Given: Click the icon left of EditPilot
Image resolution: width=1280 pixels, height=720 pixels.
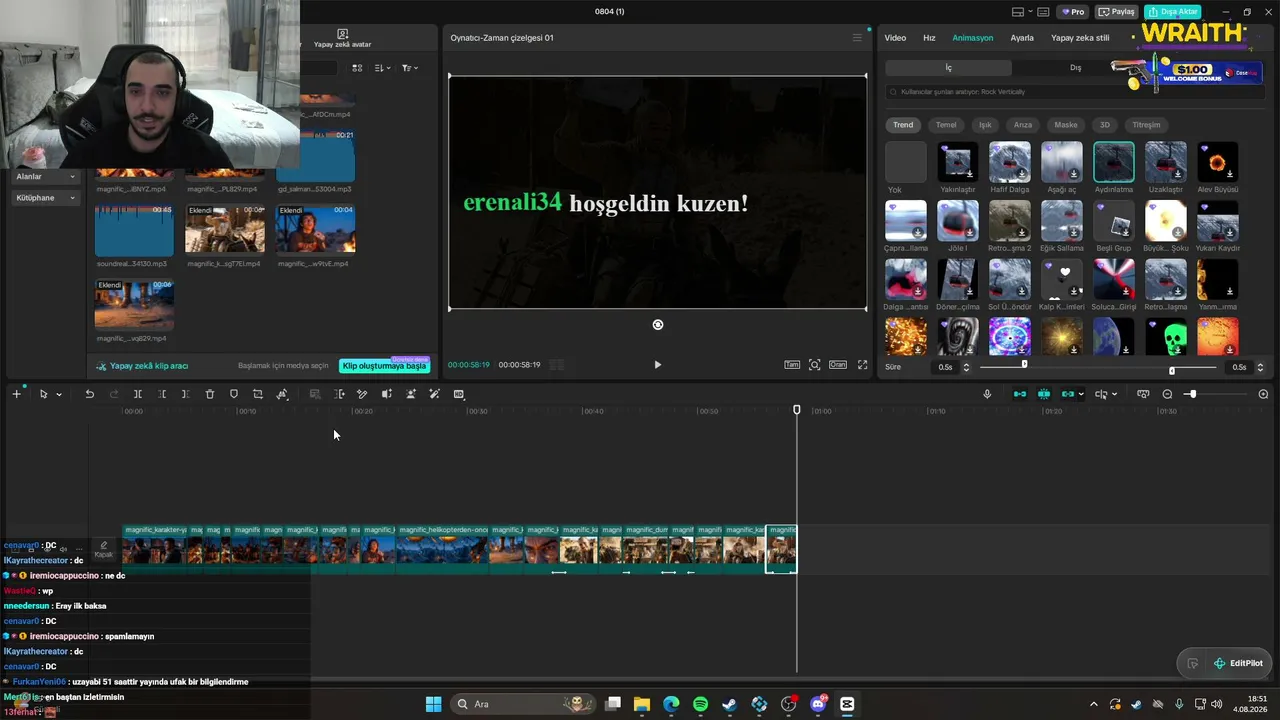Looking at the screenshot, I should 1192,663.
